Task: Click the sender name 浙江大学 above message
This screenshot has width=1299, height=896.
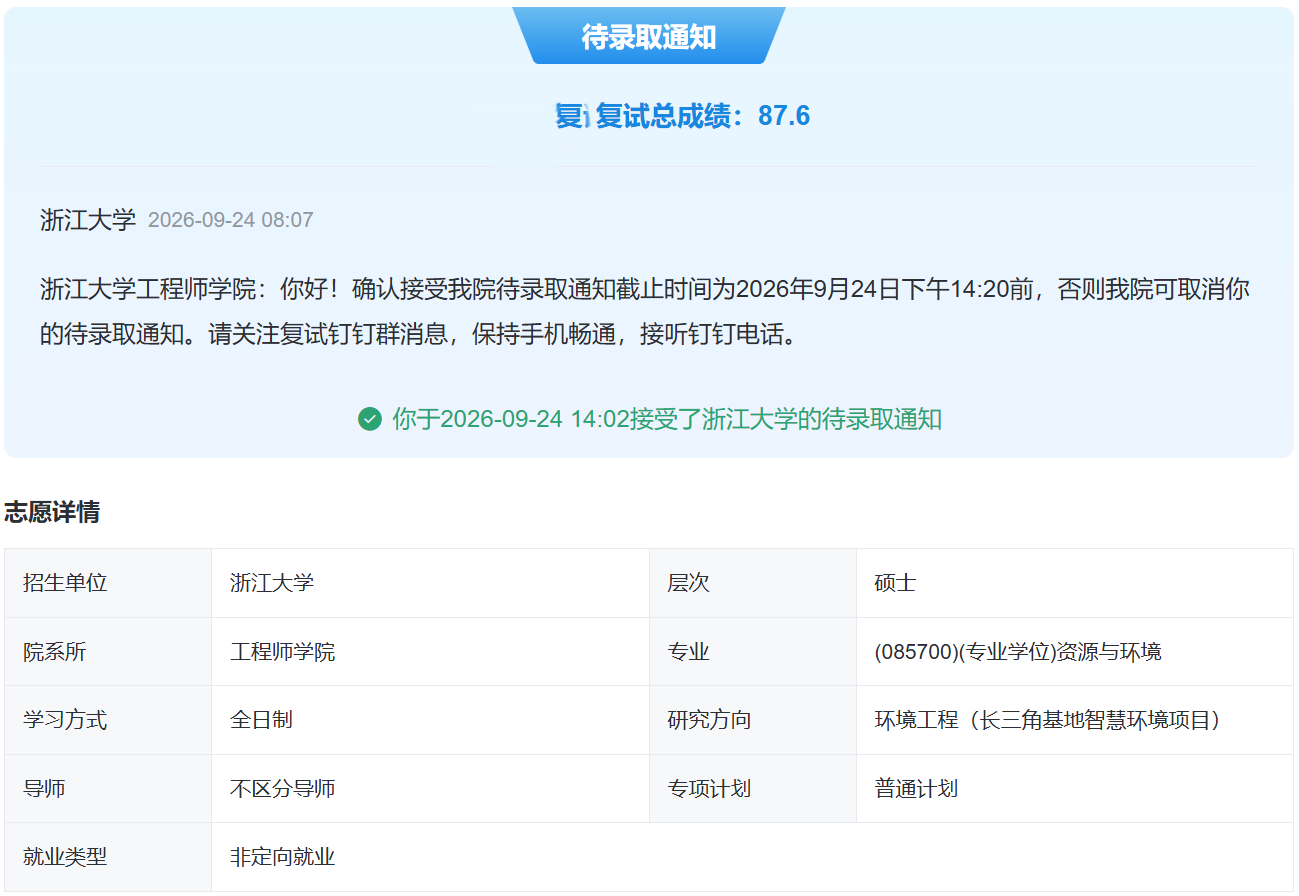Action: click(88, 220)
